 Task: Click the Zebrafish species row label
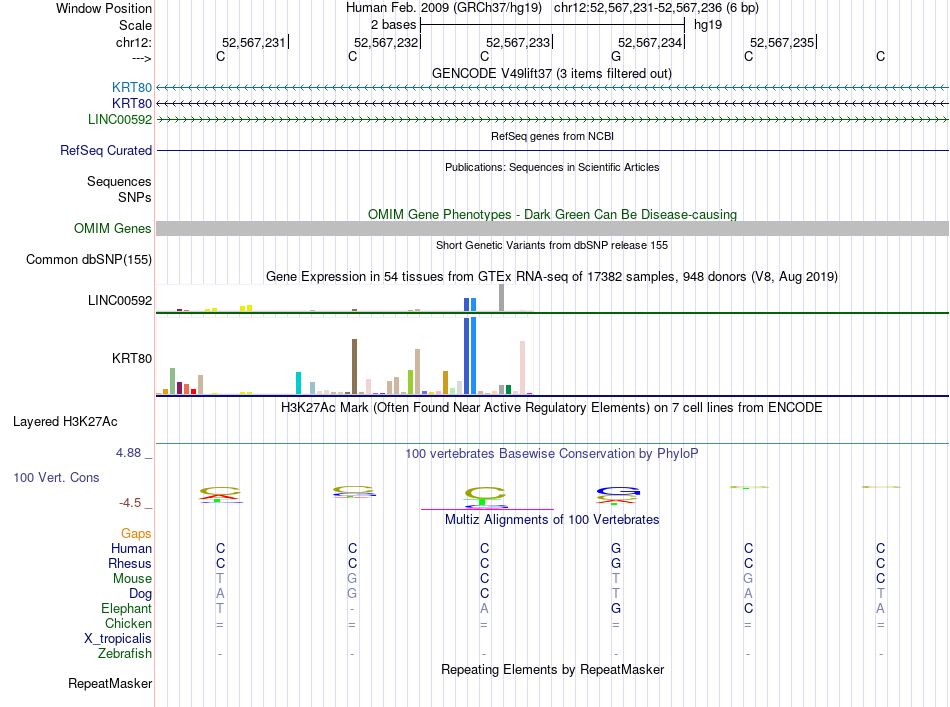pyautogui.click(x=125, y=654)
